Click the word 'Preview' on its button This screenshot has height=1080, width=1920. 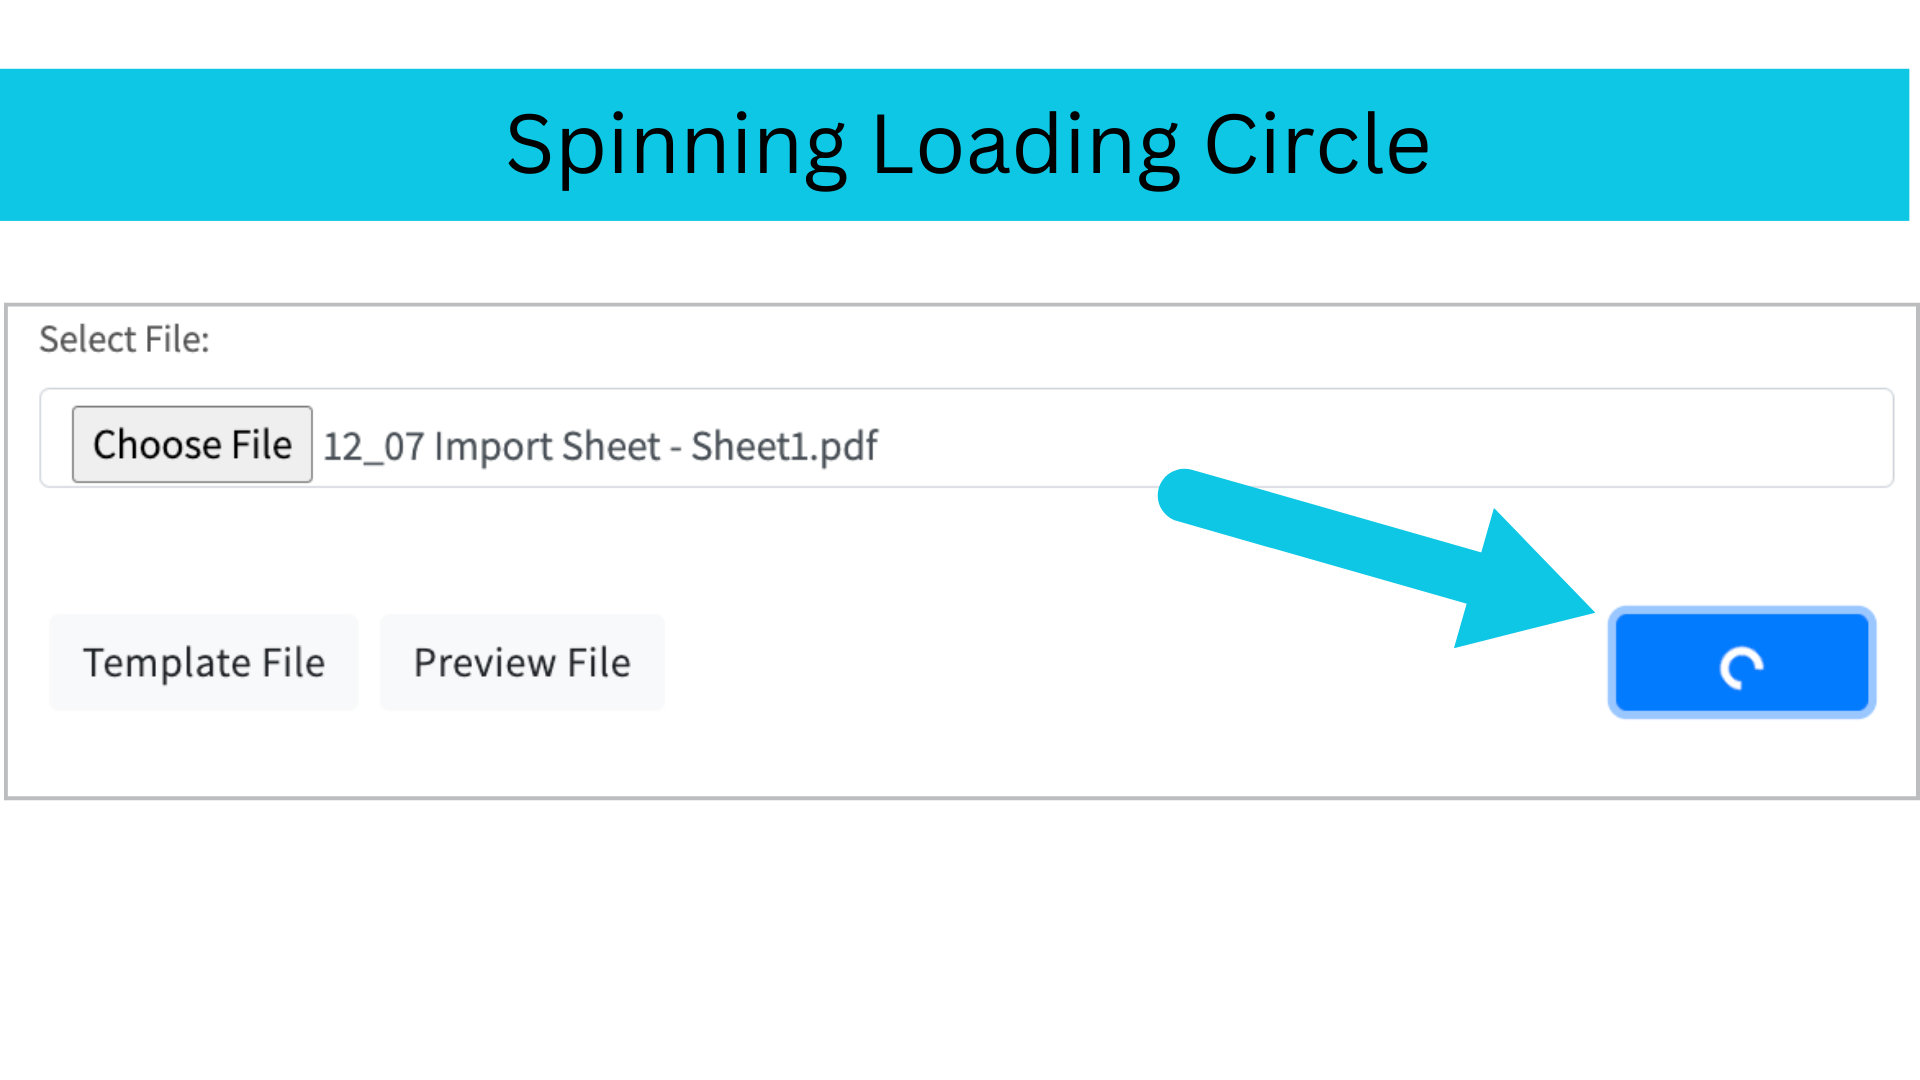tap(484, 663)
